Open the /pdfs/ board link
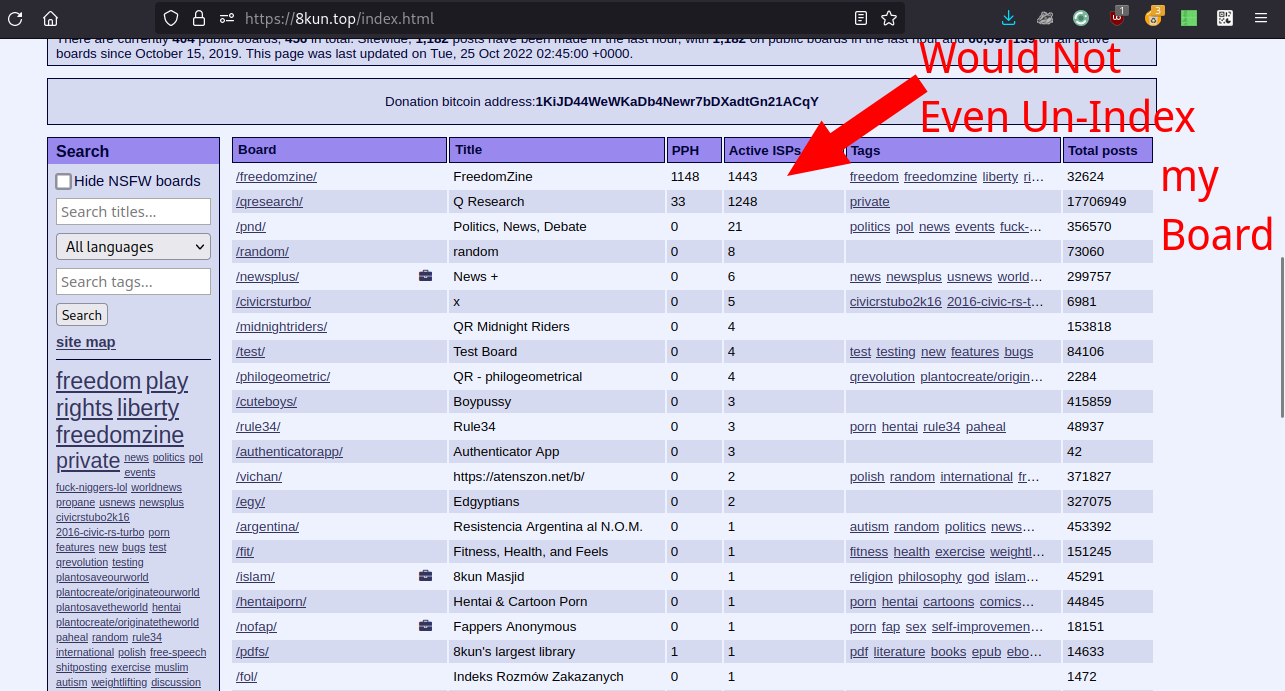1285x691 pixels. [x=252, y=652]
